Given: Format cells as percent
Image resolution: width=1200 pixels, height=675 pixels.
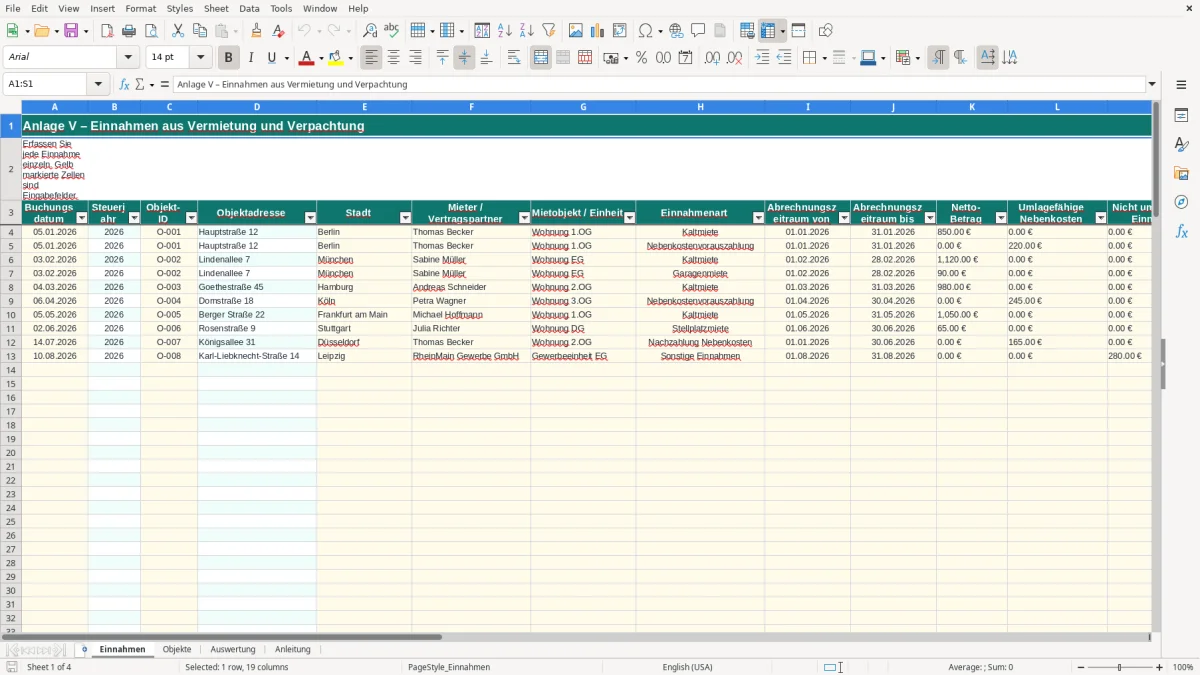Looking at the screenshot, I should pyautogui.click(x=641, y=58).
